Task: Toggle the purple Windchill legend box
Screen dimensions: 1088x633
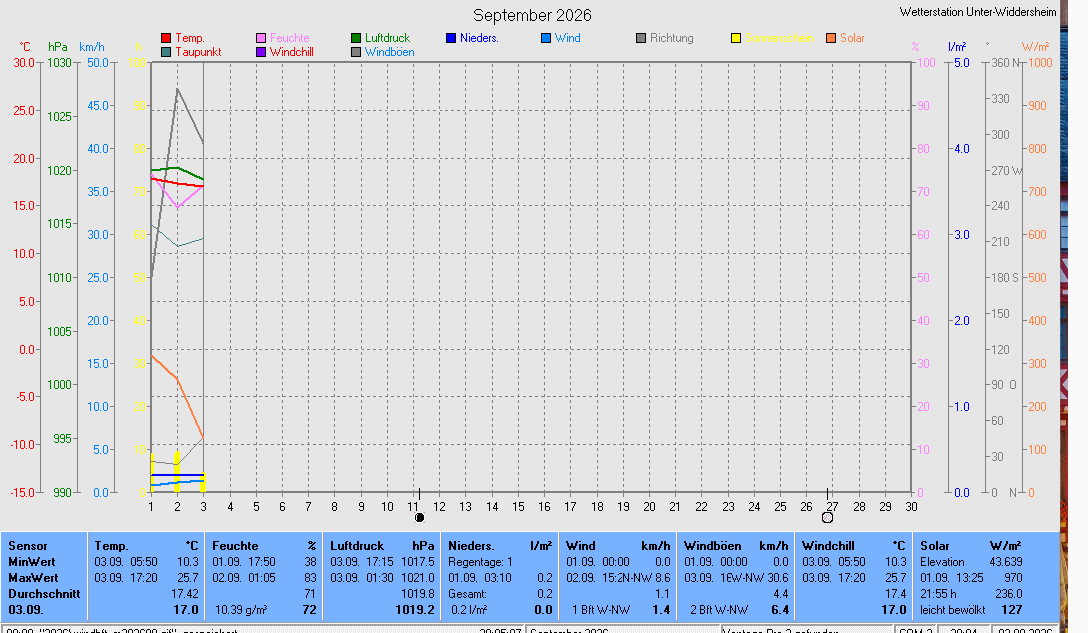Action: [261, 52]
